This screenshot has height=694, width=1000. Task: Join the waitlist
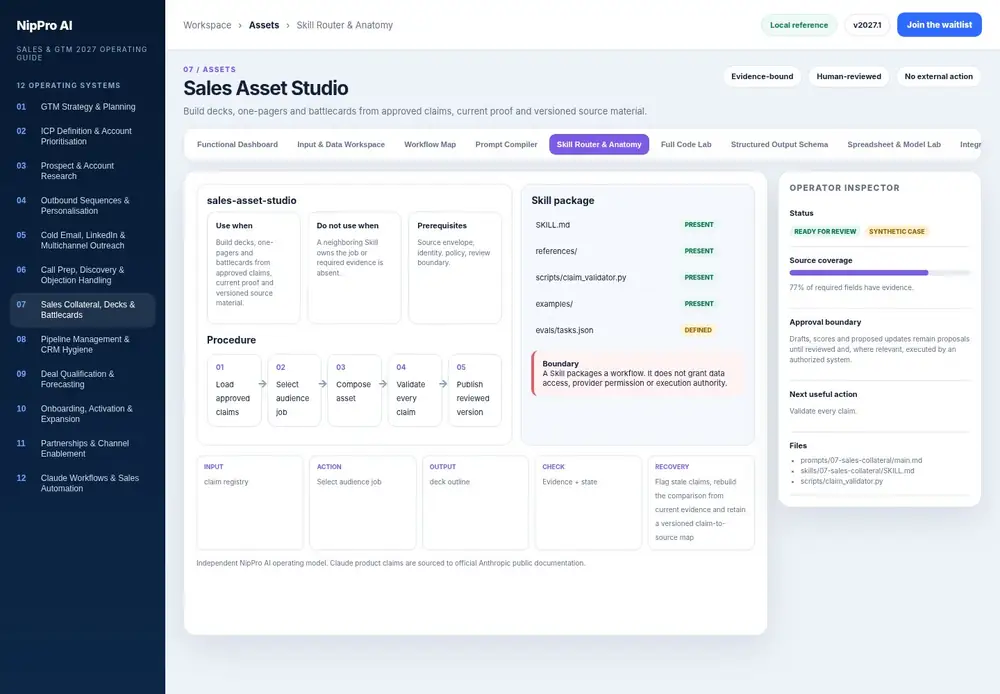[939, 25]
